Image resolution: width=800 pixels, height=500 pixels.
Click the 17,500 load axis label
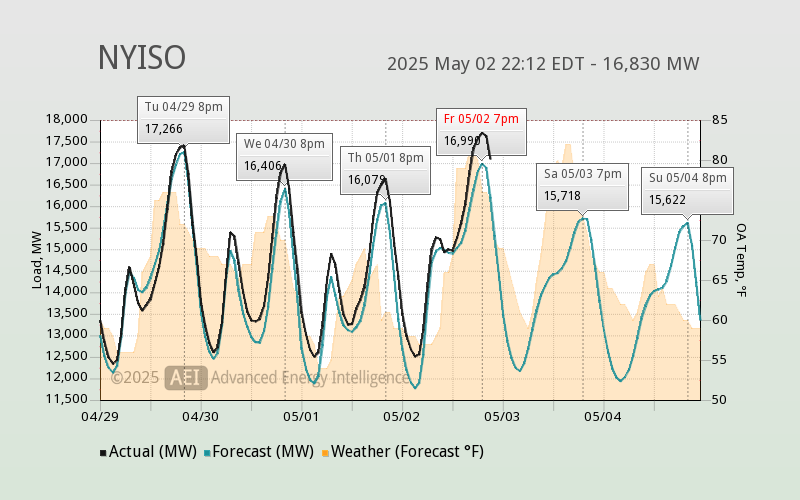67,141
